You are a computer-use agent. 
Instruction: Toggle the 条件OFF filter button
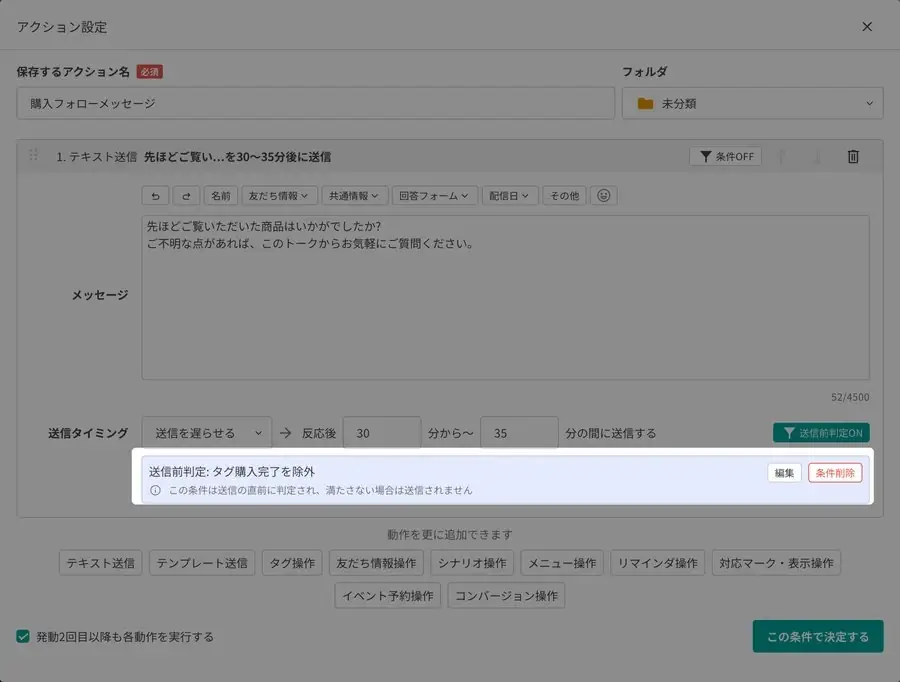click(726, 156)
